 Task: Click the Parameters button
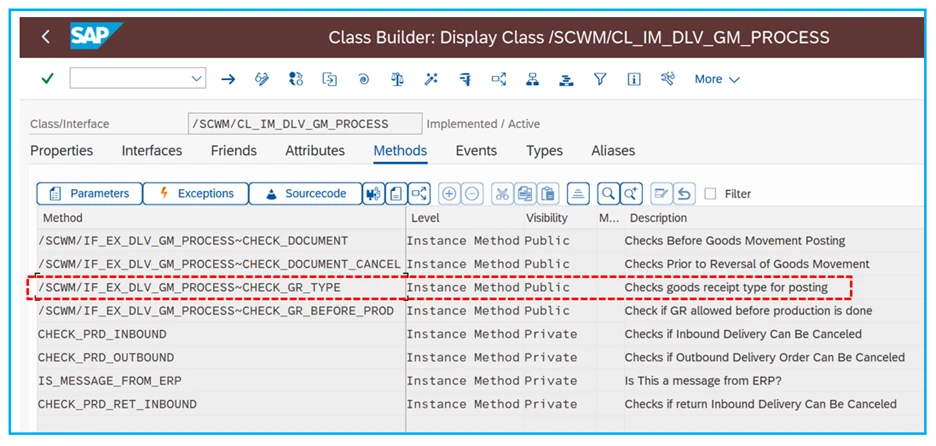(89, 193)
